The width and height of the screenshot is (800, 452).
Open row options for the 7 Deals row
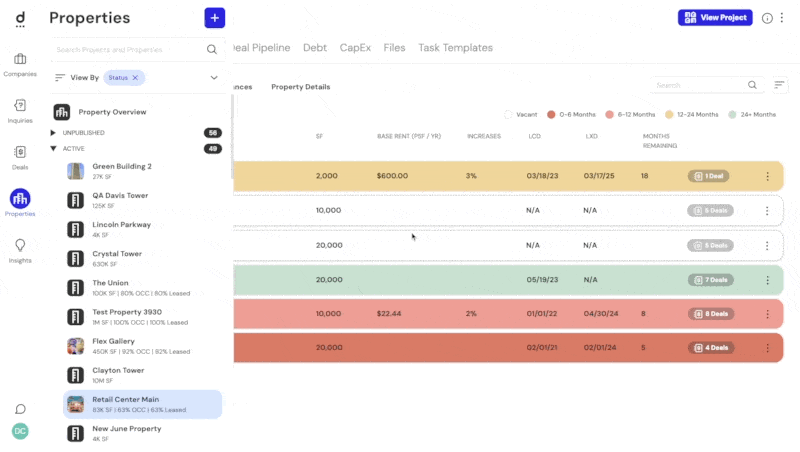(767, 280)
